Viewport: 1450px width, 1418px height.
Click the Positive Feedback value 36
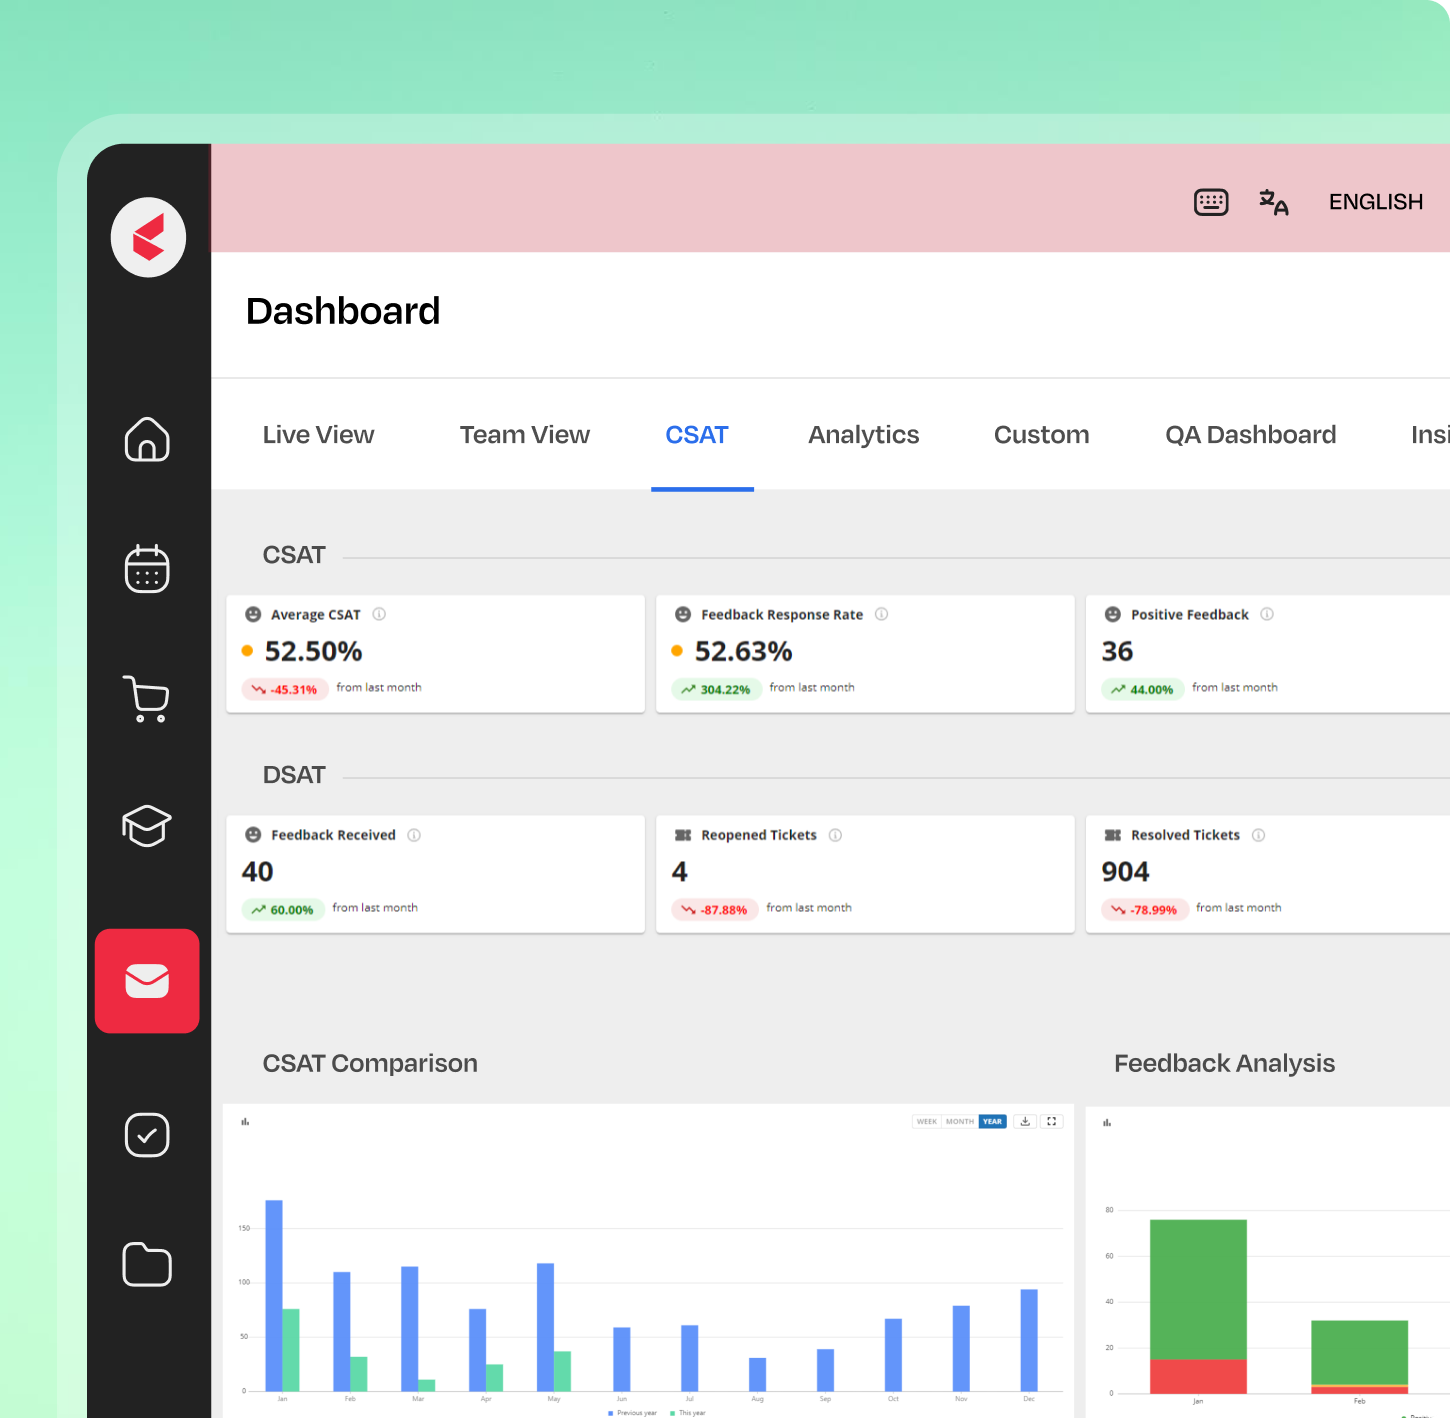[x=1117, y=651]
